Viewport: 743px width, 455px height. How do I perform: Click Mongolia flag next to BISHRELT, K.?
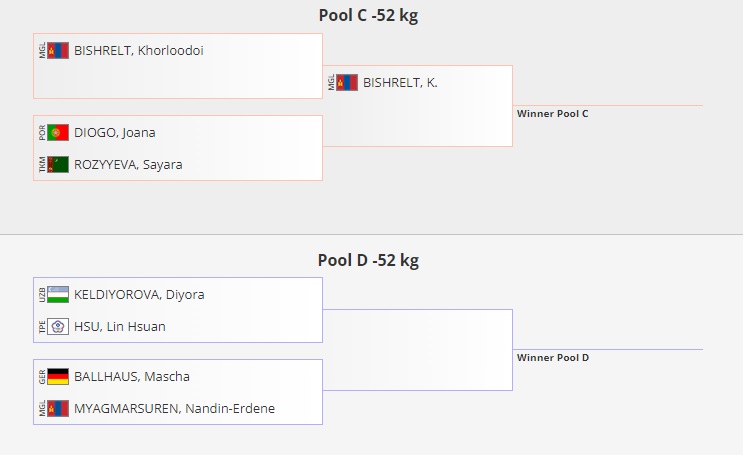347,82
